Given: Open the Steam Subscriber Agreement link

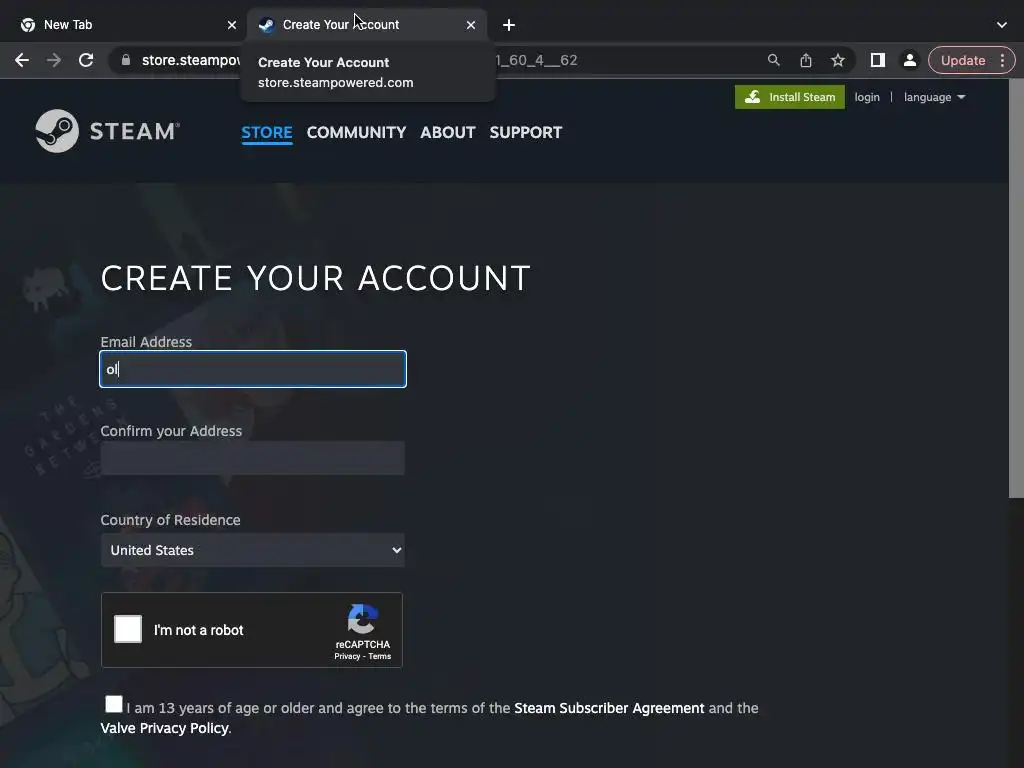Looking at the screenshot, I should coord(609,708).
